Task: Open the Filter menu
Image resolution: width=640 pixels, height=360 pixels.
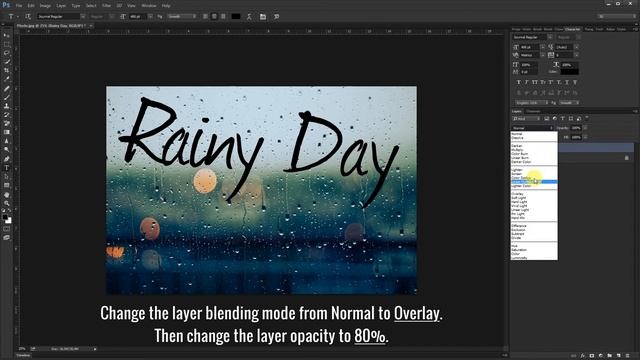Action: [x=107, y=6]
